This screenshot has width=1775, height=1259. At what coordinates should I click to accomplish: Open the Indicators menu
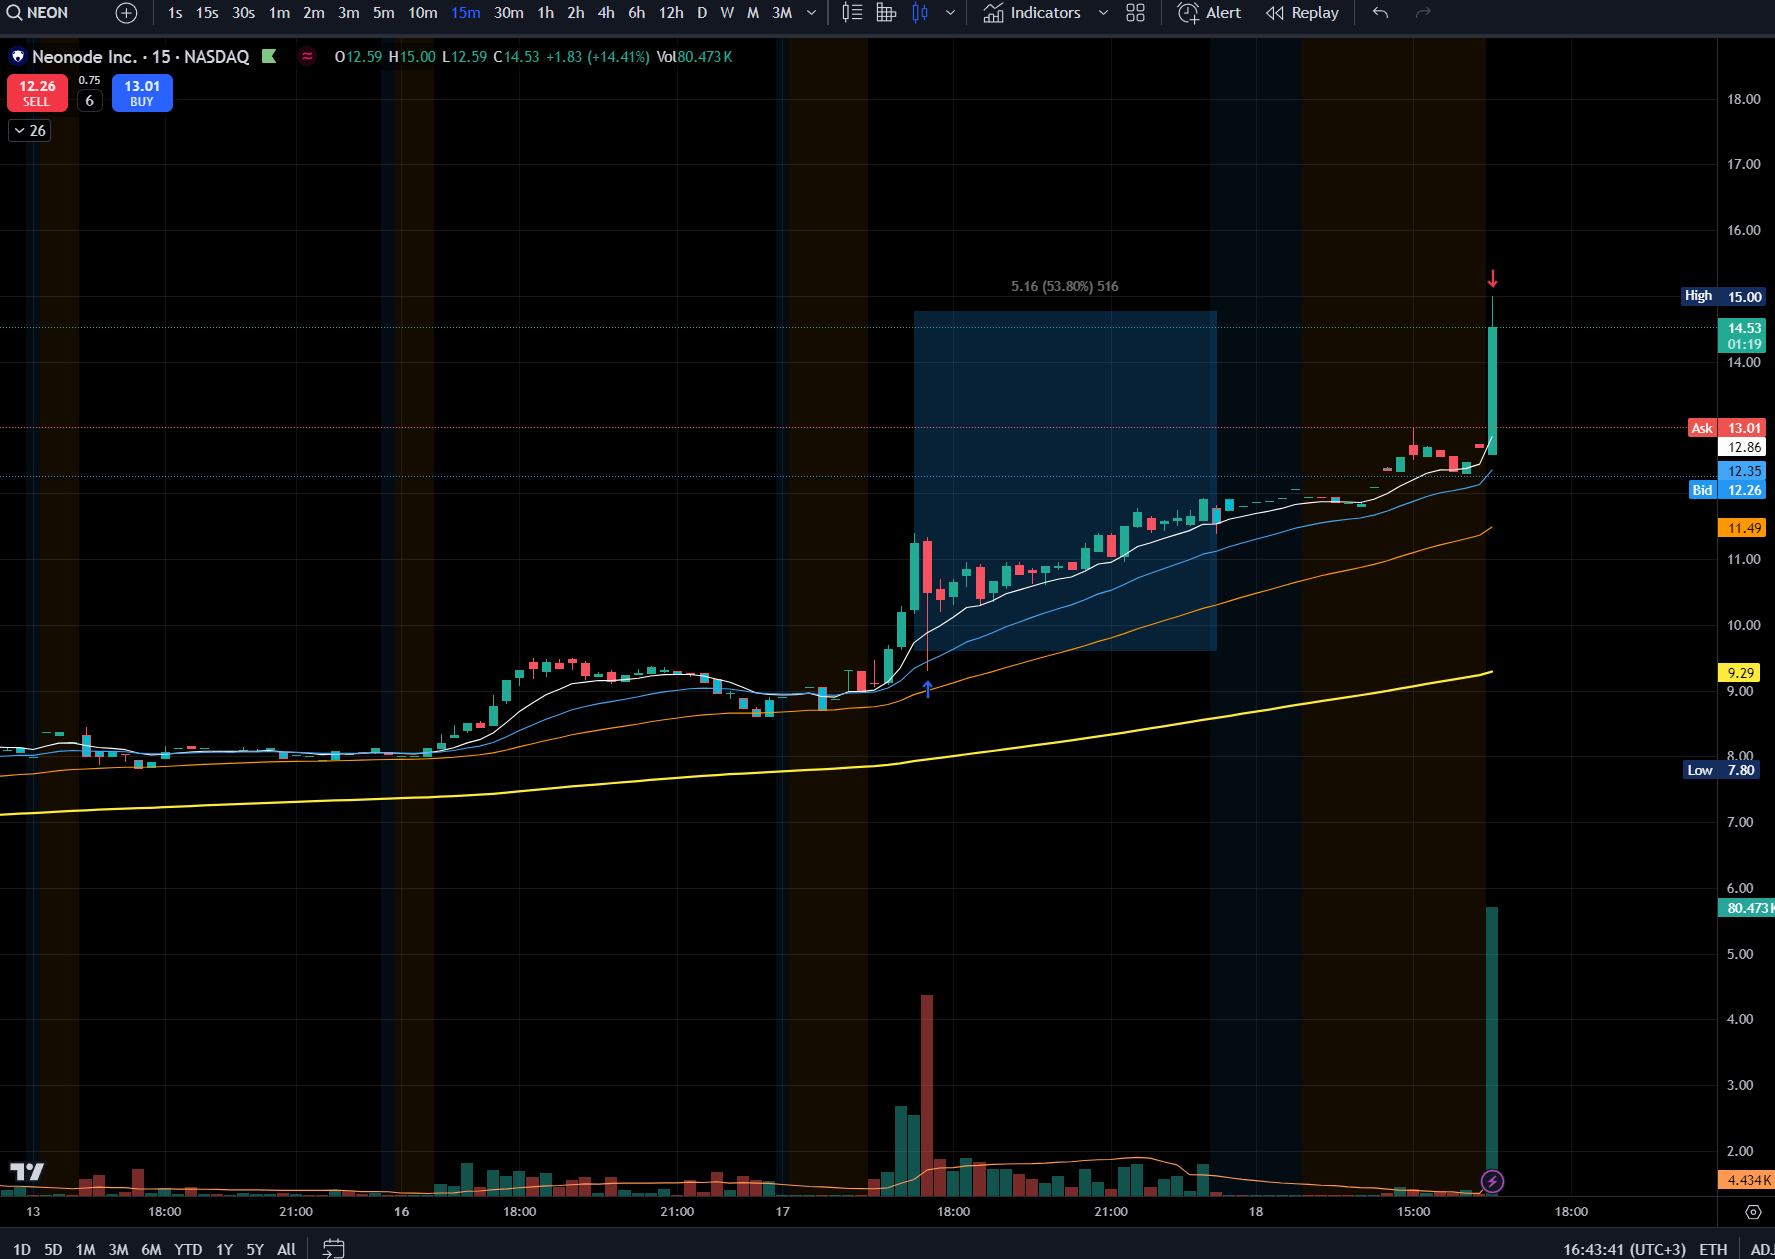click(1032, 13)
